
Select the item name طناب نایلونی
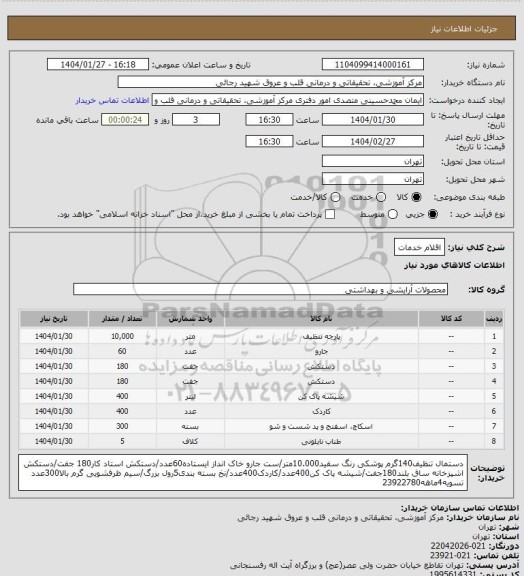322,442
